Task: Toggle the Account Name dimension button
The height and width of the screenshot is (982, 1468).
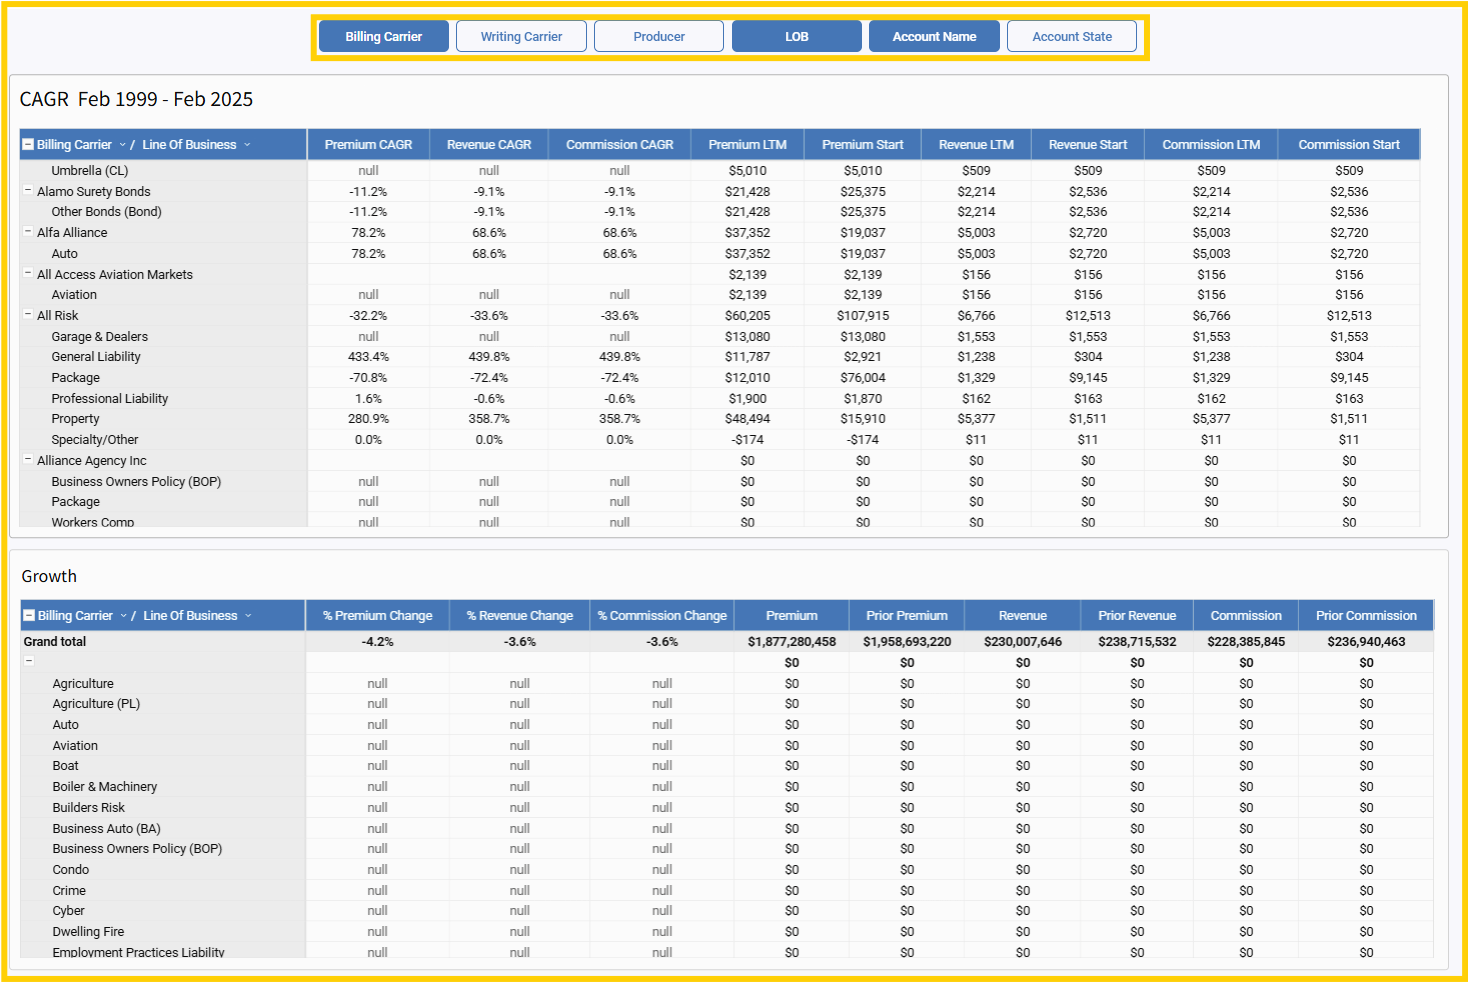Action: [x=934, y=37]
